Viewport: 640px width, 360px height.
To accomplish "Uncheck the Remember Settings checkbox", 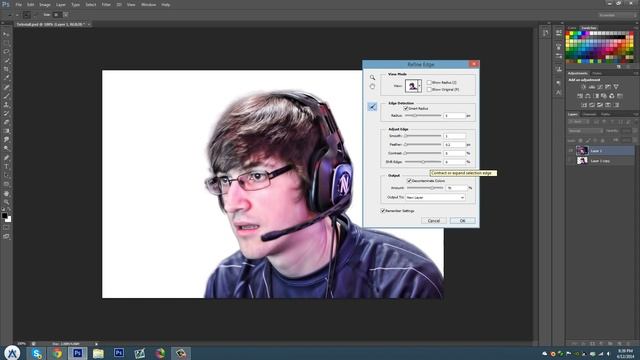I will (x=383, y=211).
